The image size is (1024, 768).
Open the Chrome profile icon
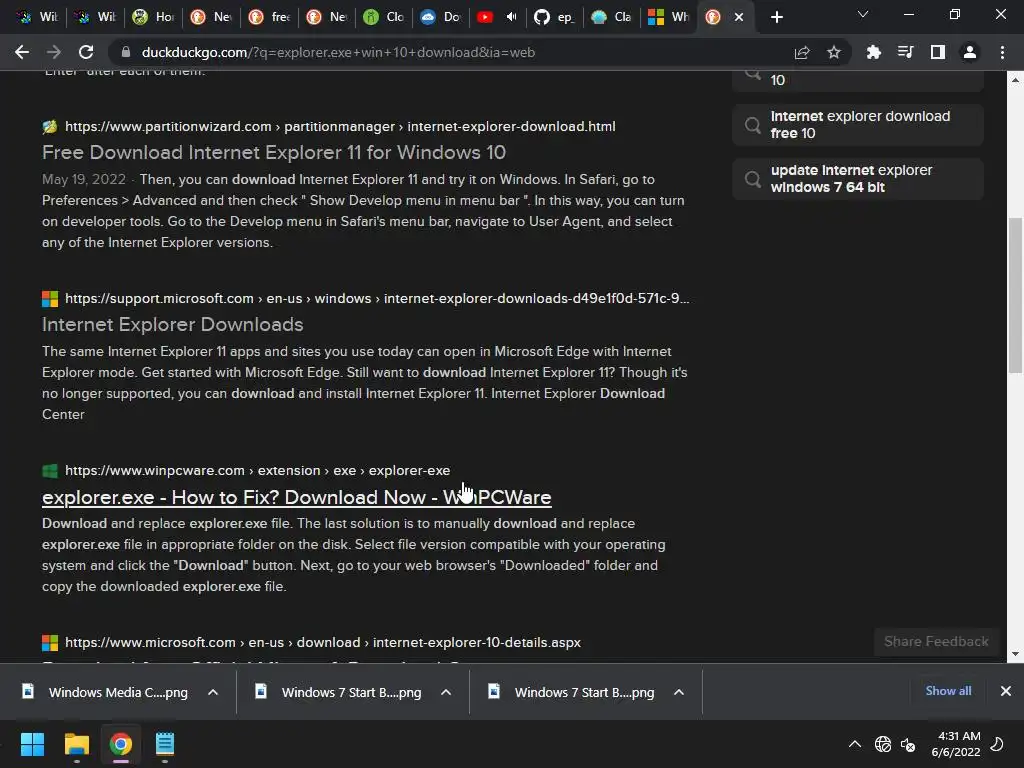[x=970, y=52]
